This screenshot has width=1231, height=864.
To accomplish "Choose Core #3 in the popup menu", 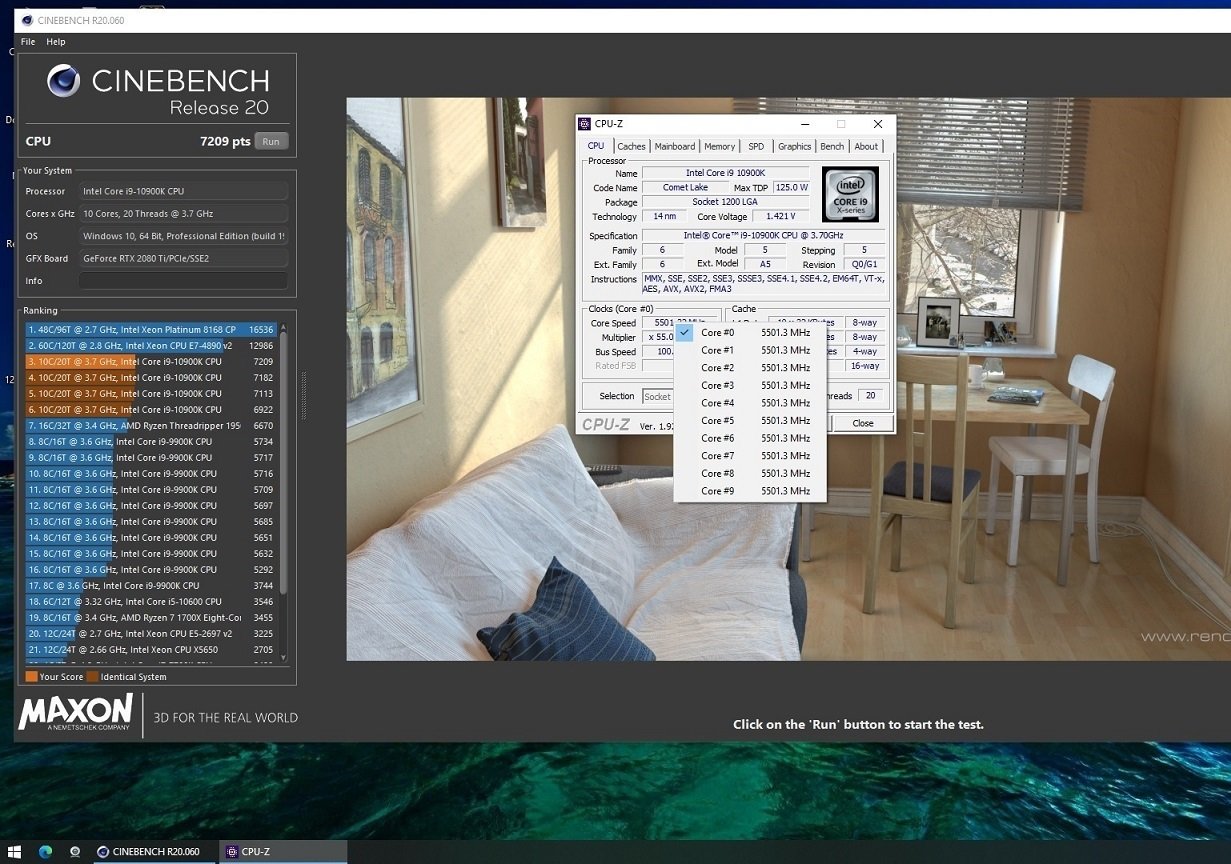I will tap(751, 385).
